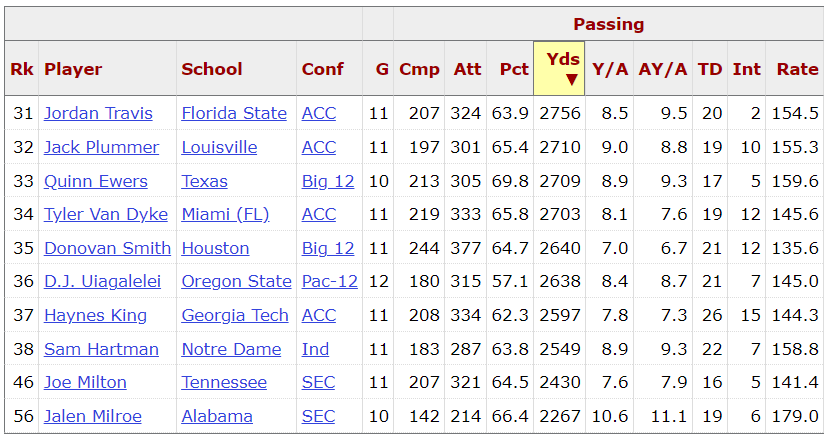The image size is (824, 437).
Task: Click the AY/A column header
Action: coord(662,69)
